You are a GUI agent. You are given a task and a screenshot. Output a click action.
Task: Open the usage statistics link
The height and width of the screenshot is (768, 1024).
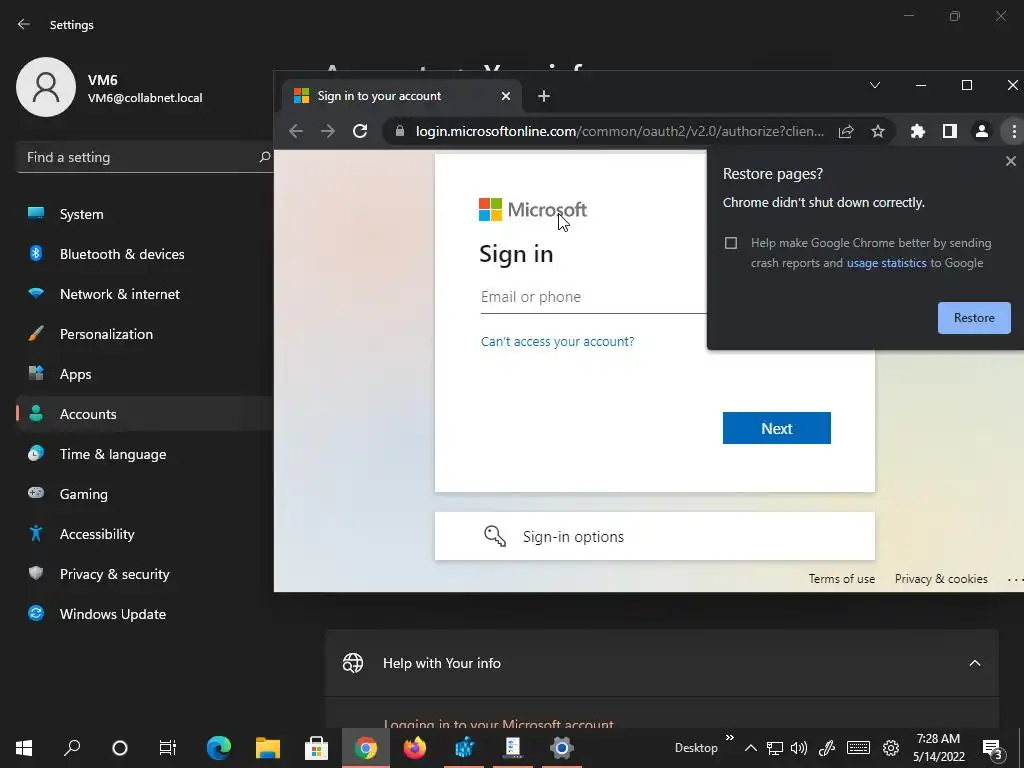886,263
